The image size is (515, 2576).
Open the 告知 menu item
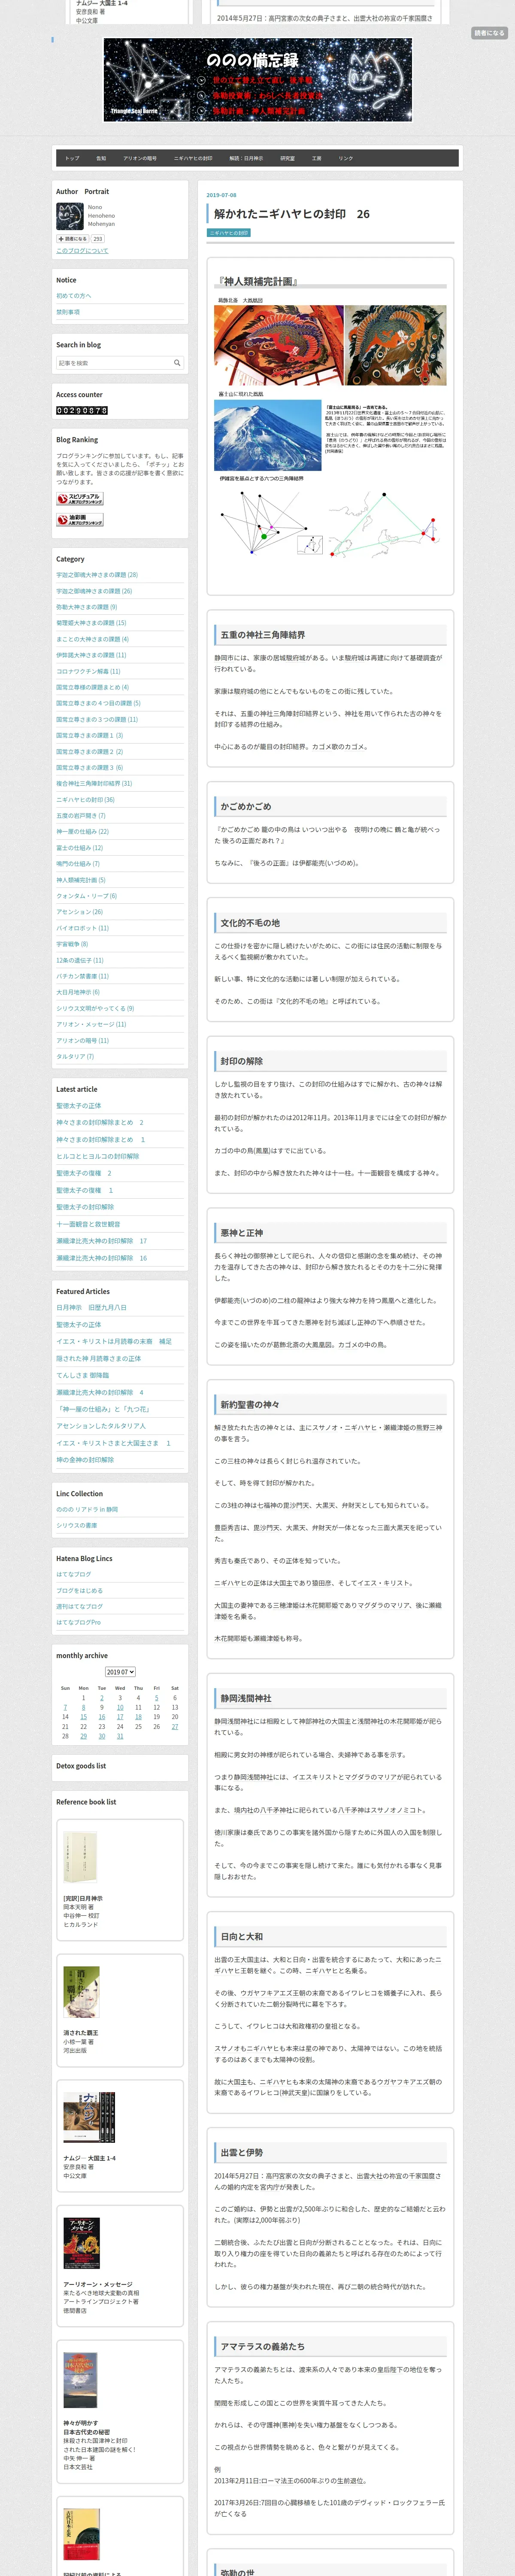101,158
